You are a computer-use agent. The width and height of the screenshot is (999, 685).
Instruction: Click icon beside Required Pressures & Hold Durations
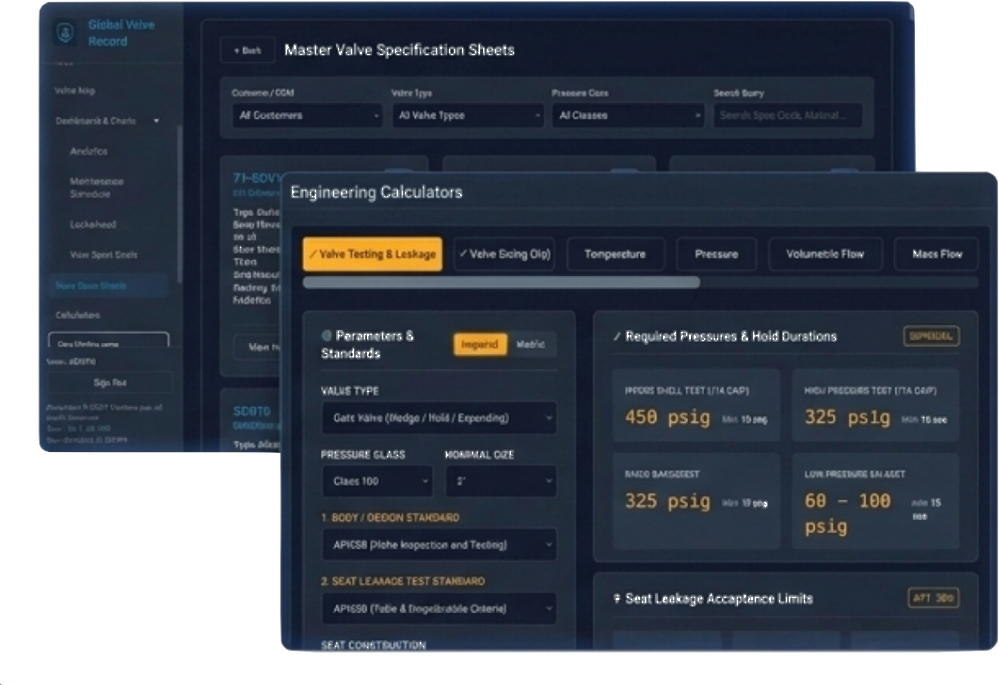pyautogui.click(x=617, y=336)
